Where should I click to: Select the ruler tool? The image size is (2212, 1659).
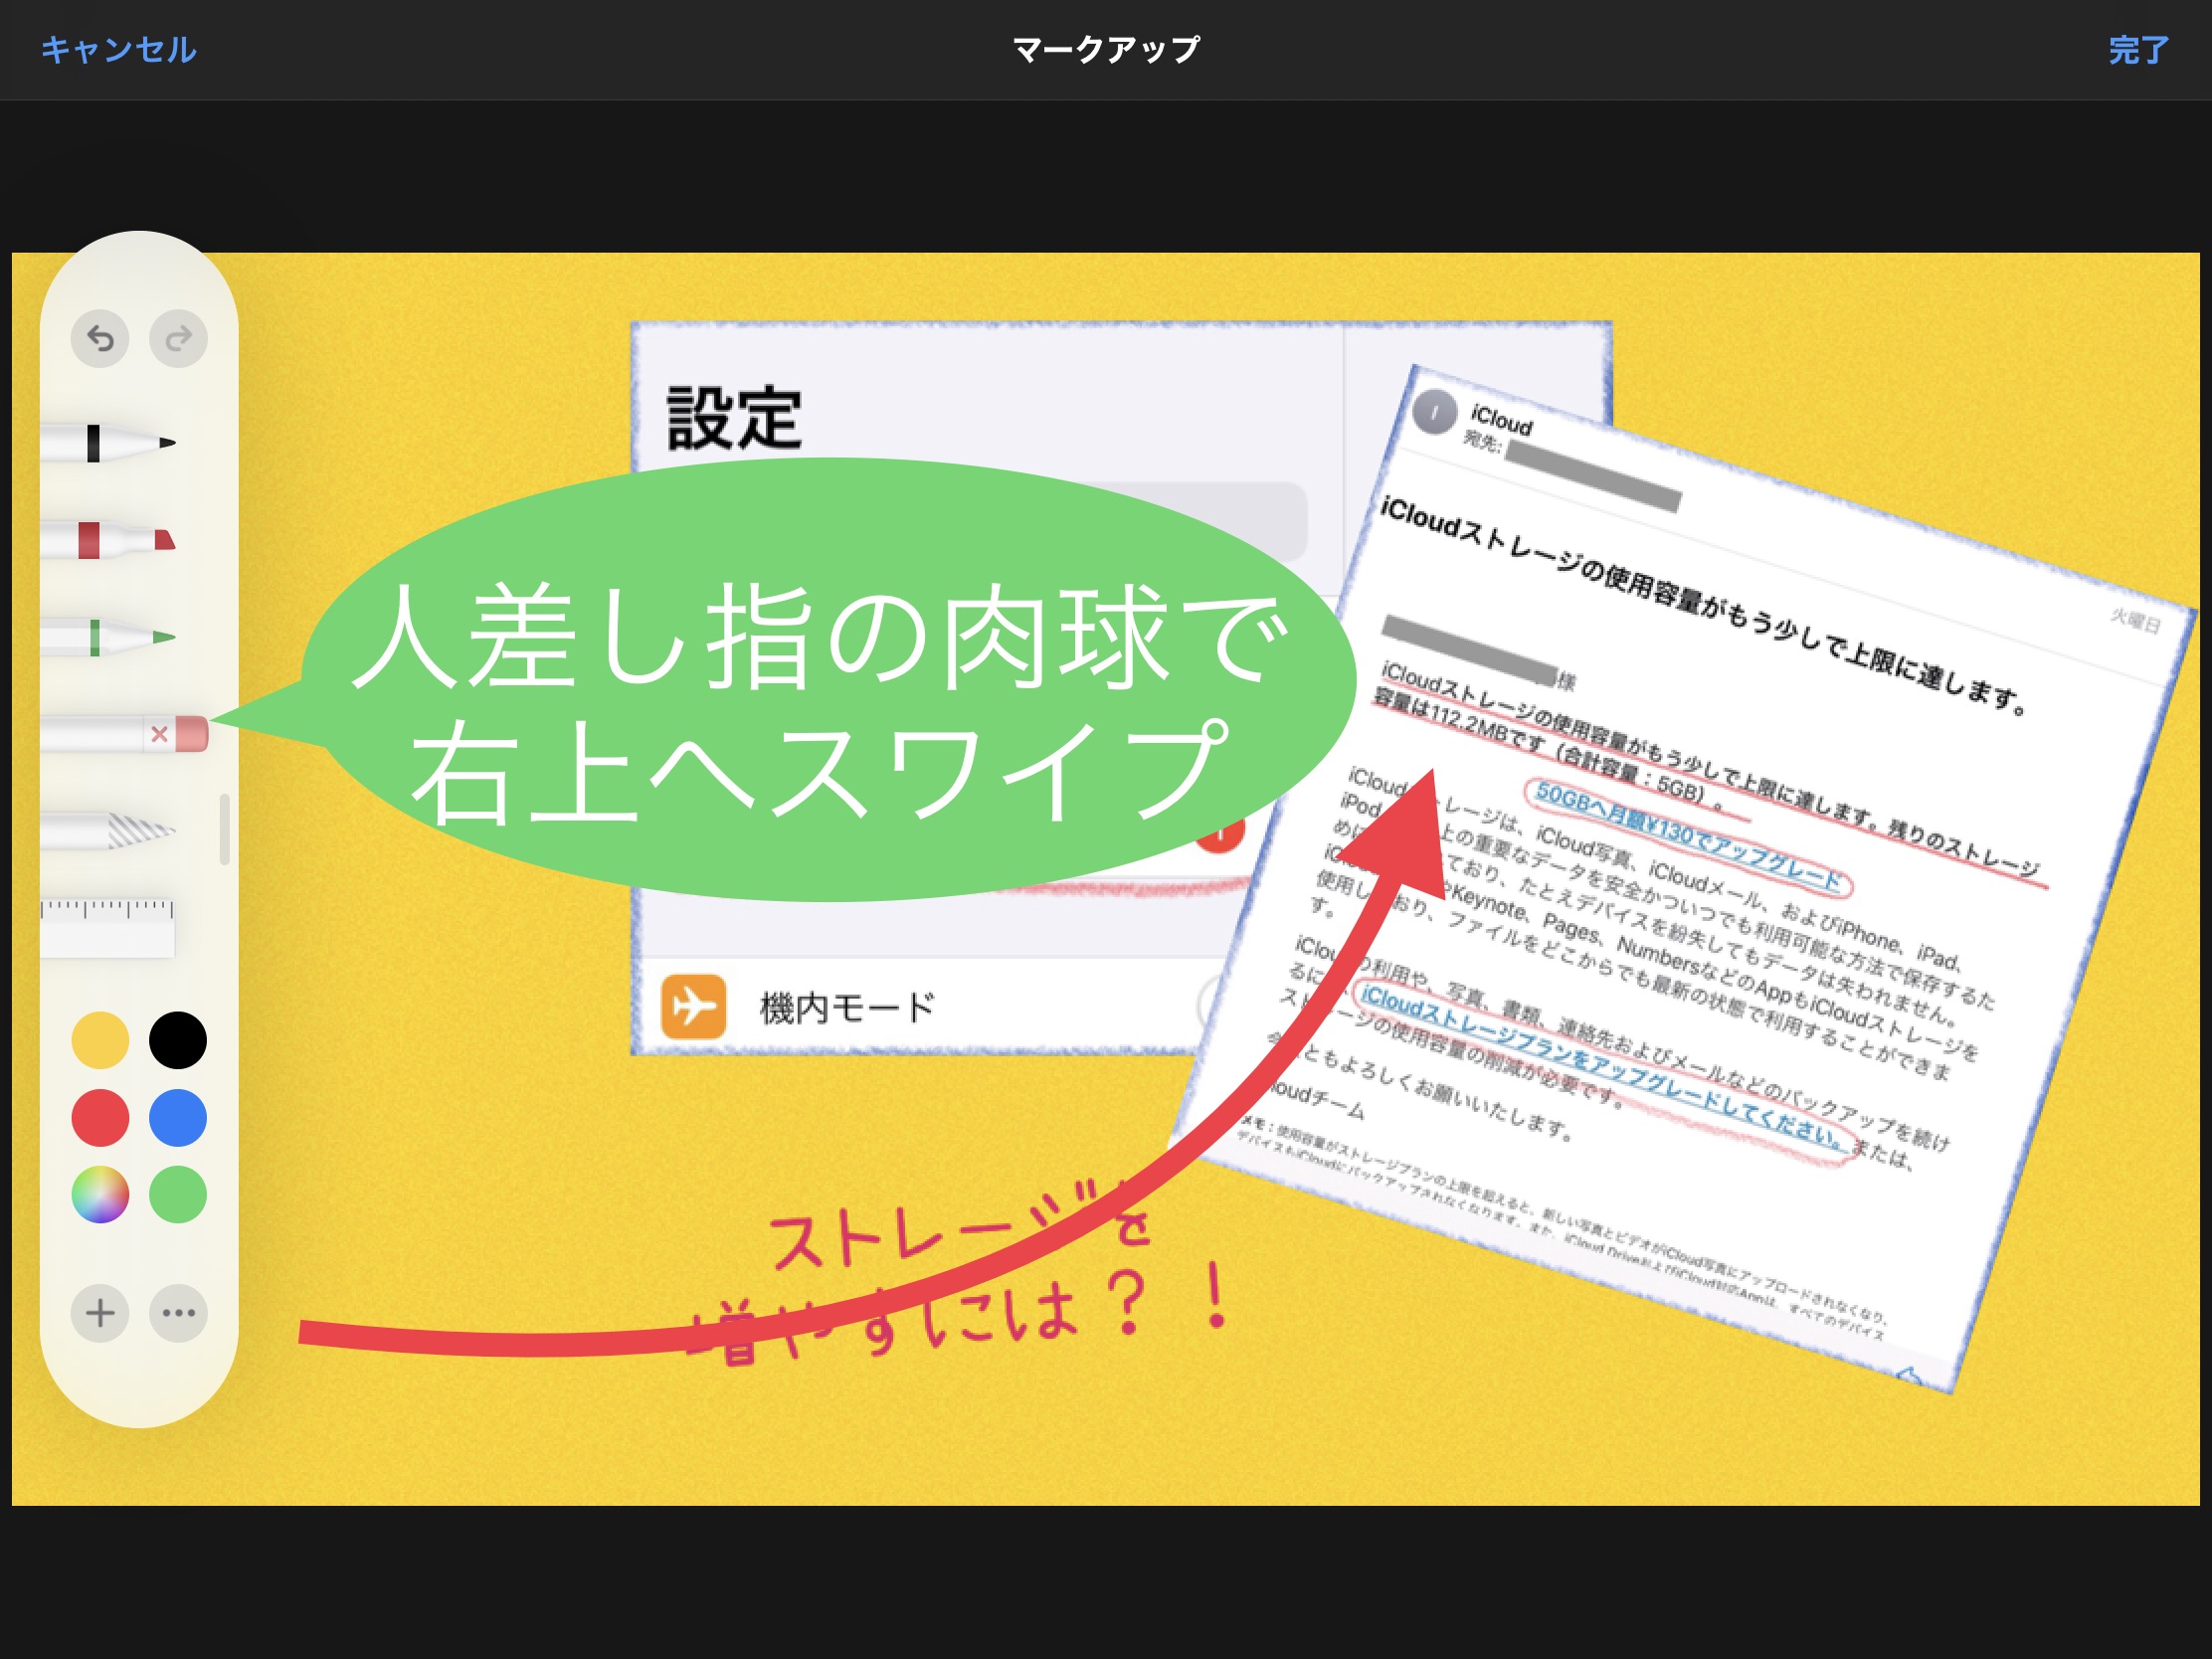[107, 927]
